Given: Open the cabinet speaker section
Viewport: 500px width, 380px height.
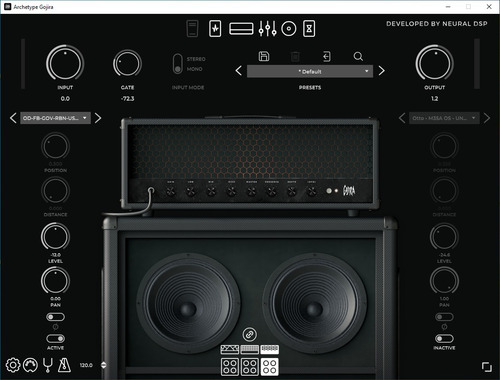Looking at the screenshot, I should coord(289,29).
